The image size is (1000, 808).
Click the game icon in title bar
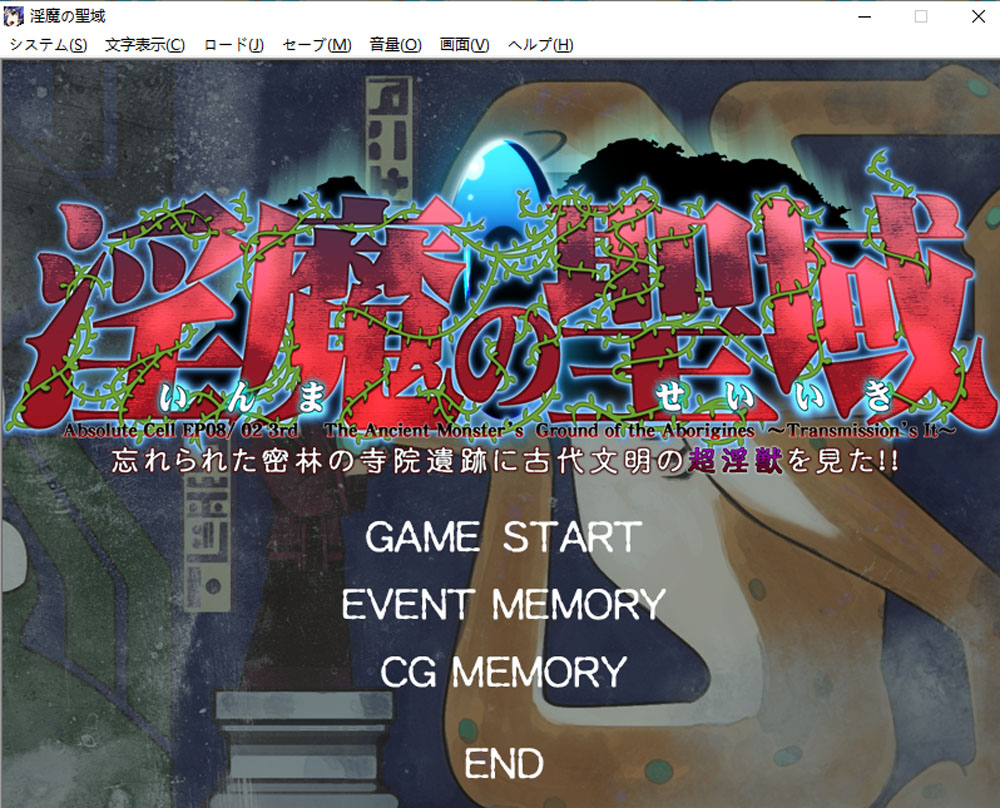tap(13, 16)
